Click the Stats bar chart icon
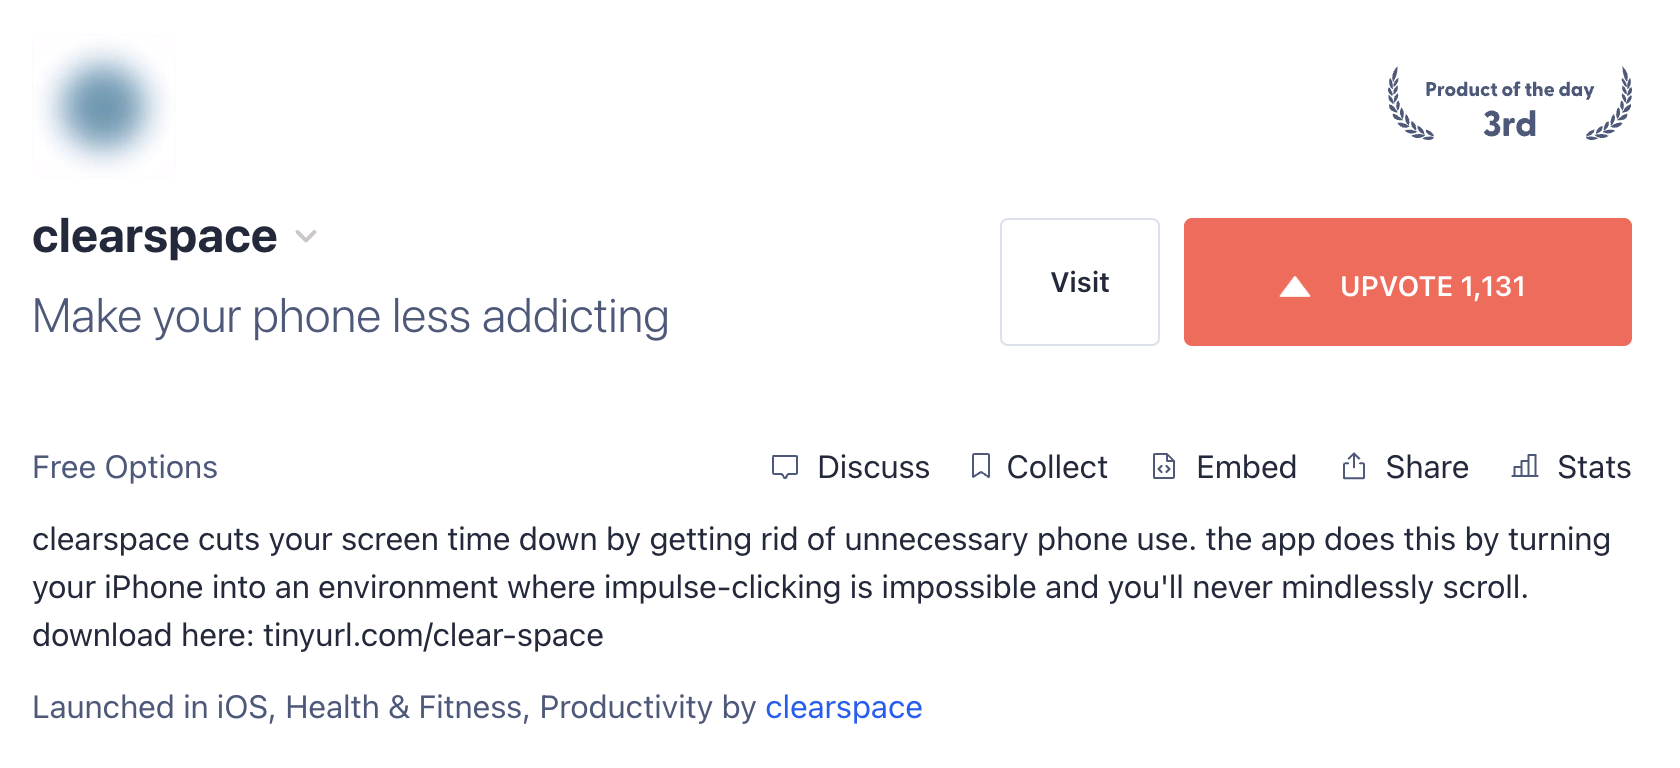Viewport: 1680px width, 768px height. coord(1525,466)
